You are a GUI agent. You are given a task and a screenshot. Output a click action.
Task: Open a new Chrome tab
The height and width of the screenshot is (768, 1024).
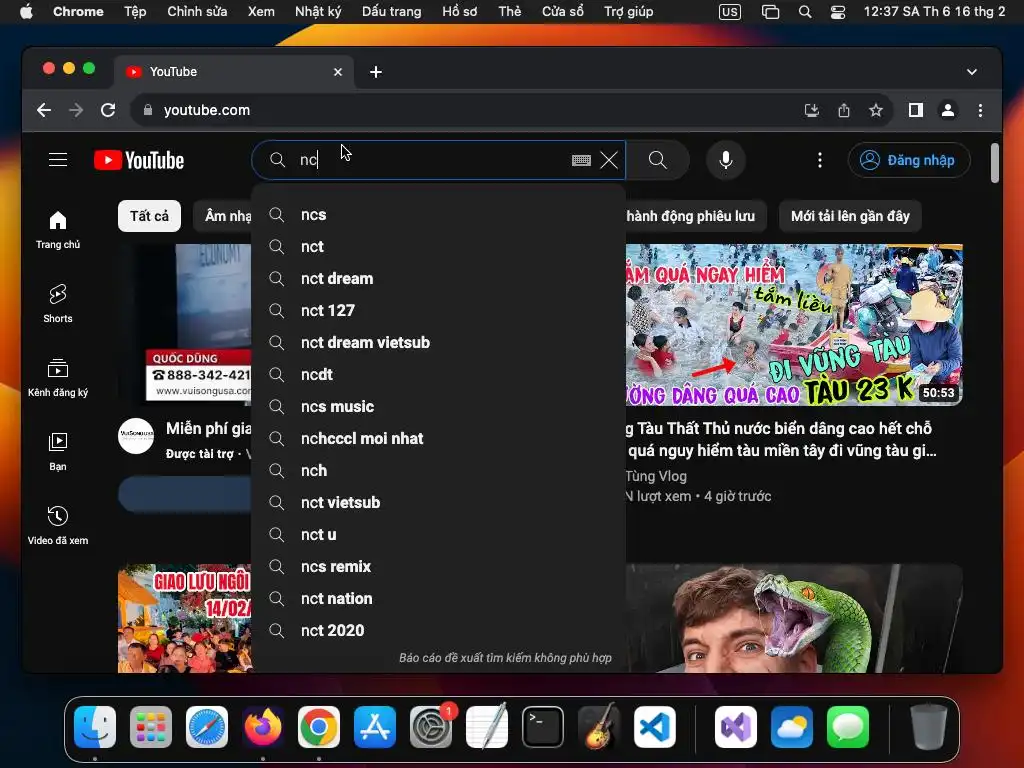(x=376, y=72)
